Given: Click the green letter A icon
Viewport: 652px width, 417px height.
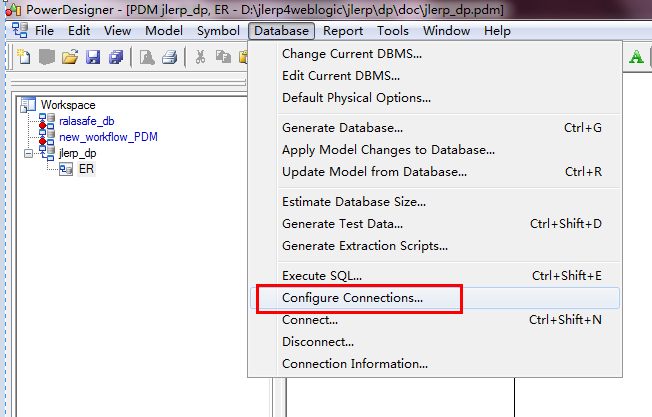Looking at the screenshot, I should click(636, 57).
